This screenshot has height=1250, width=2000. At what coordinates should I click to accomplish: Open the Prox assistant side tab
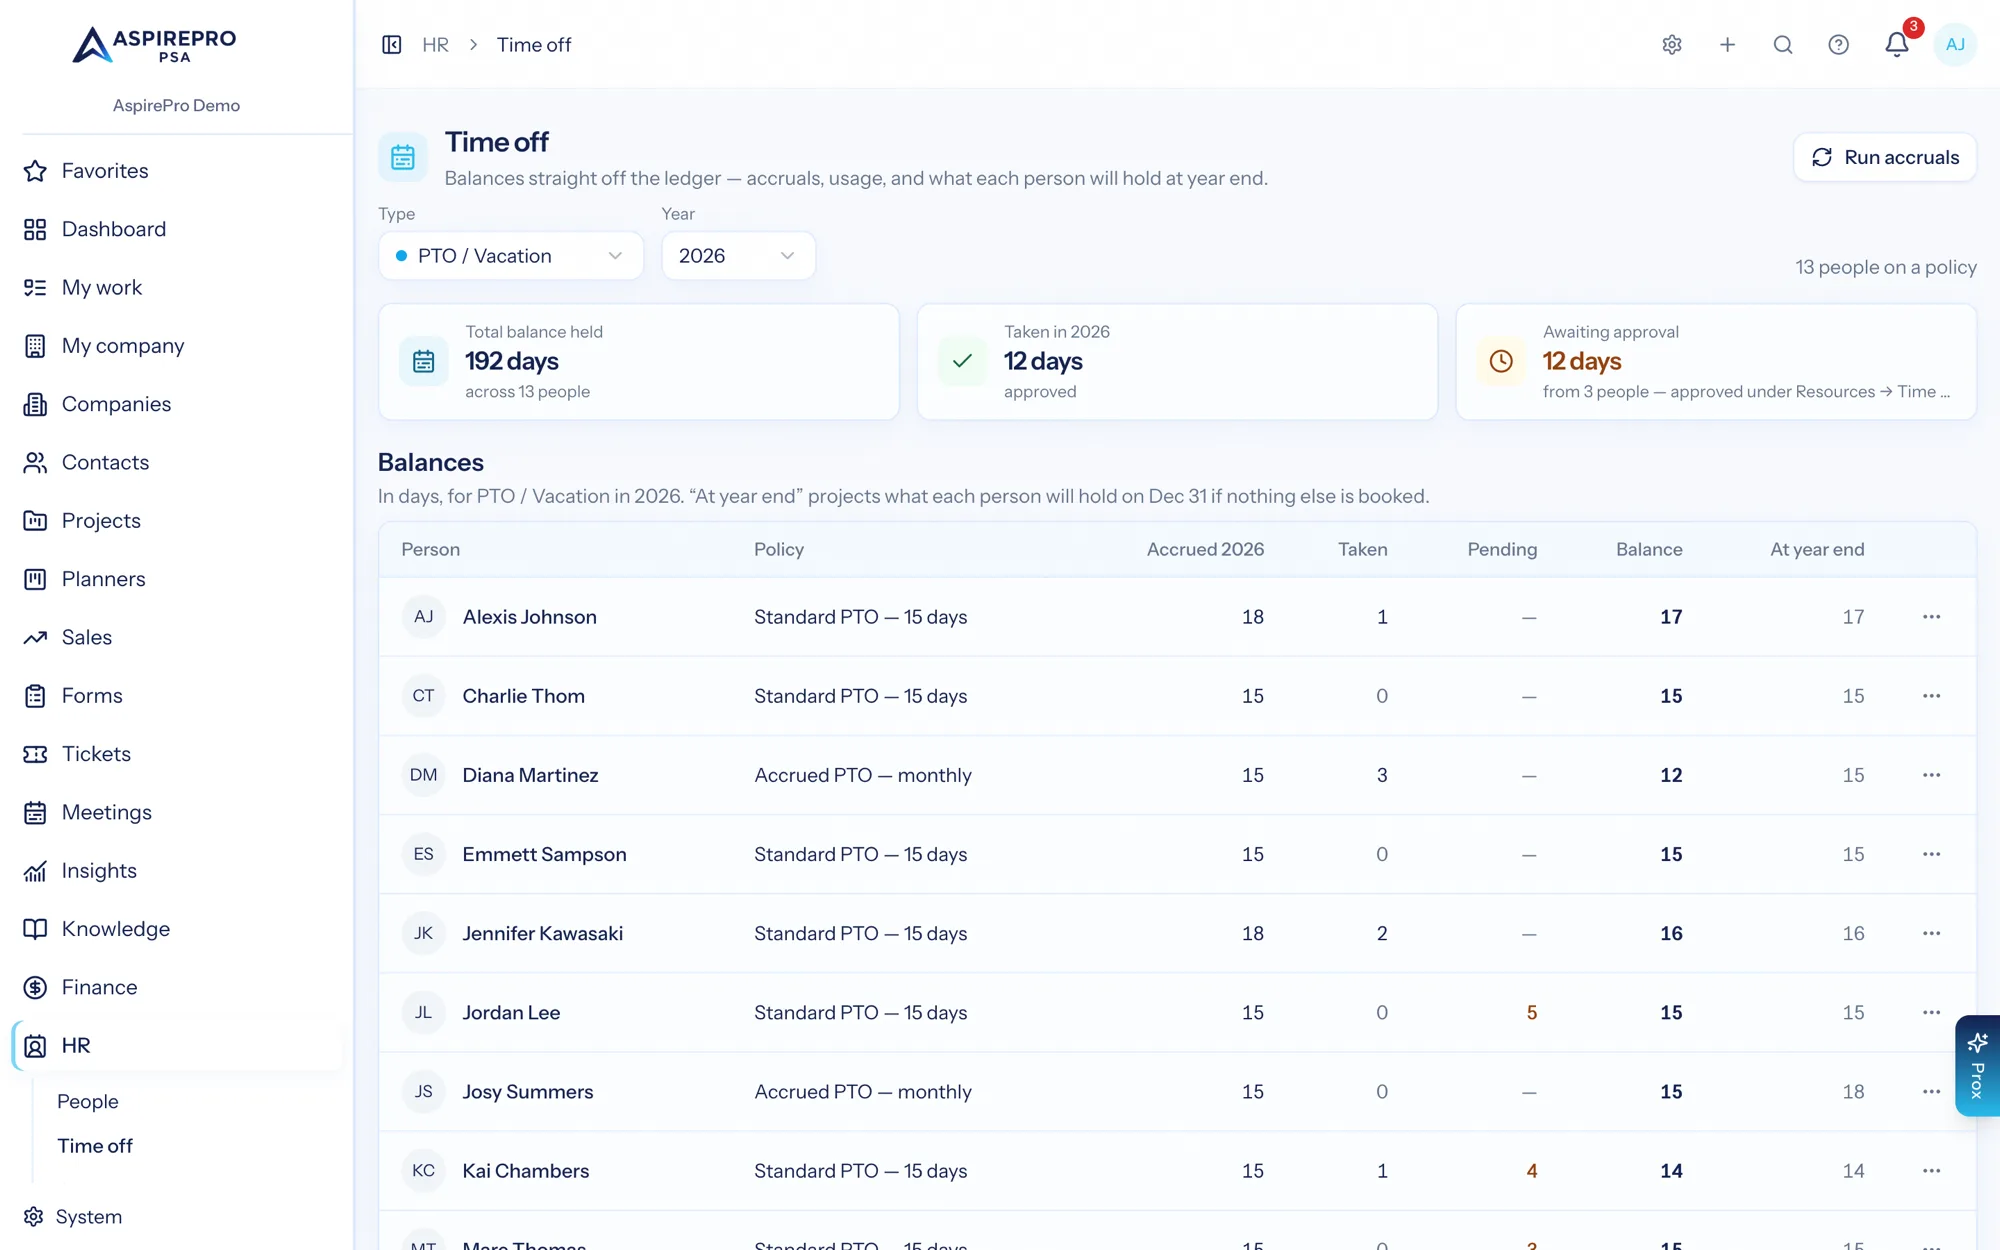[x=1977, y=1066]
